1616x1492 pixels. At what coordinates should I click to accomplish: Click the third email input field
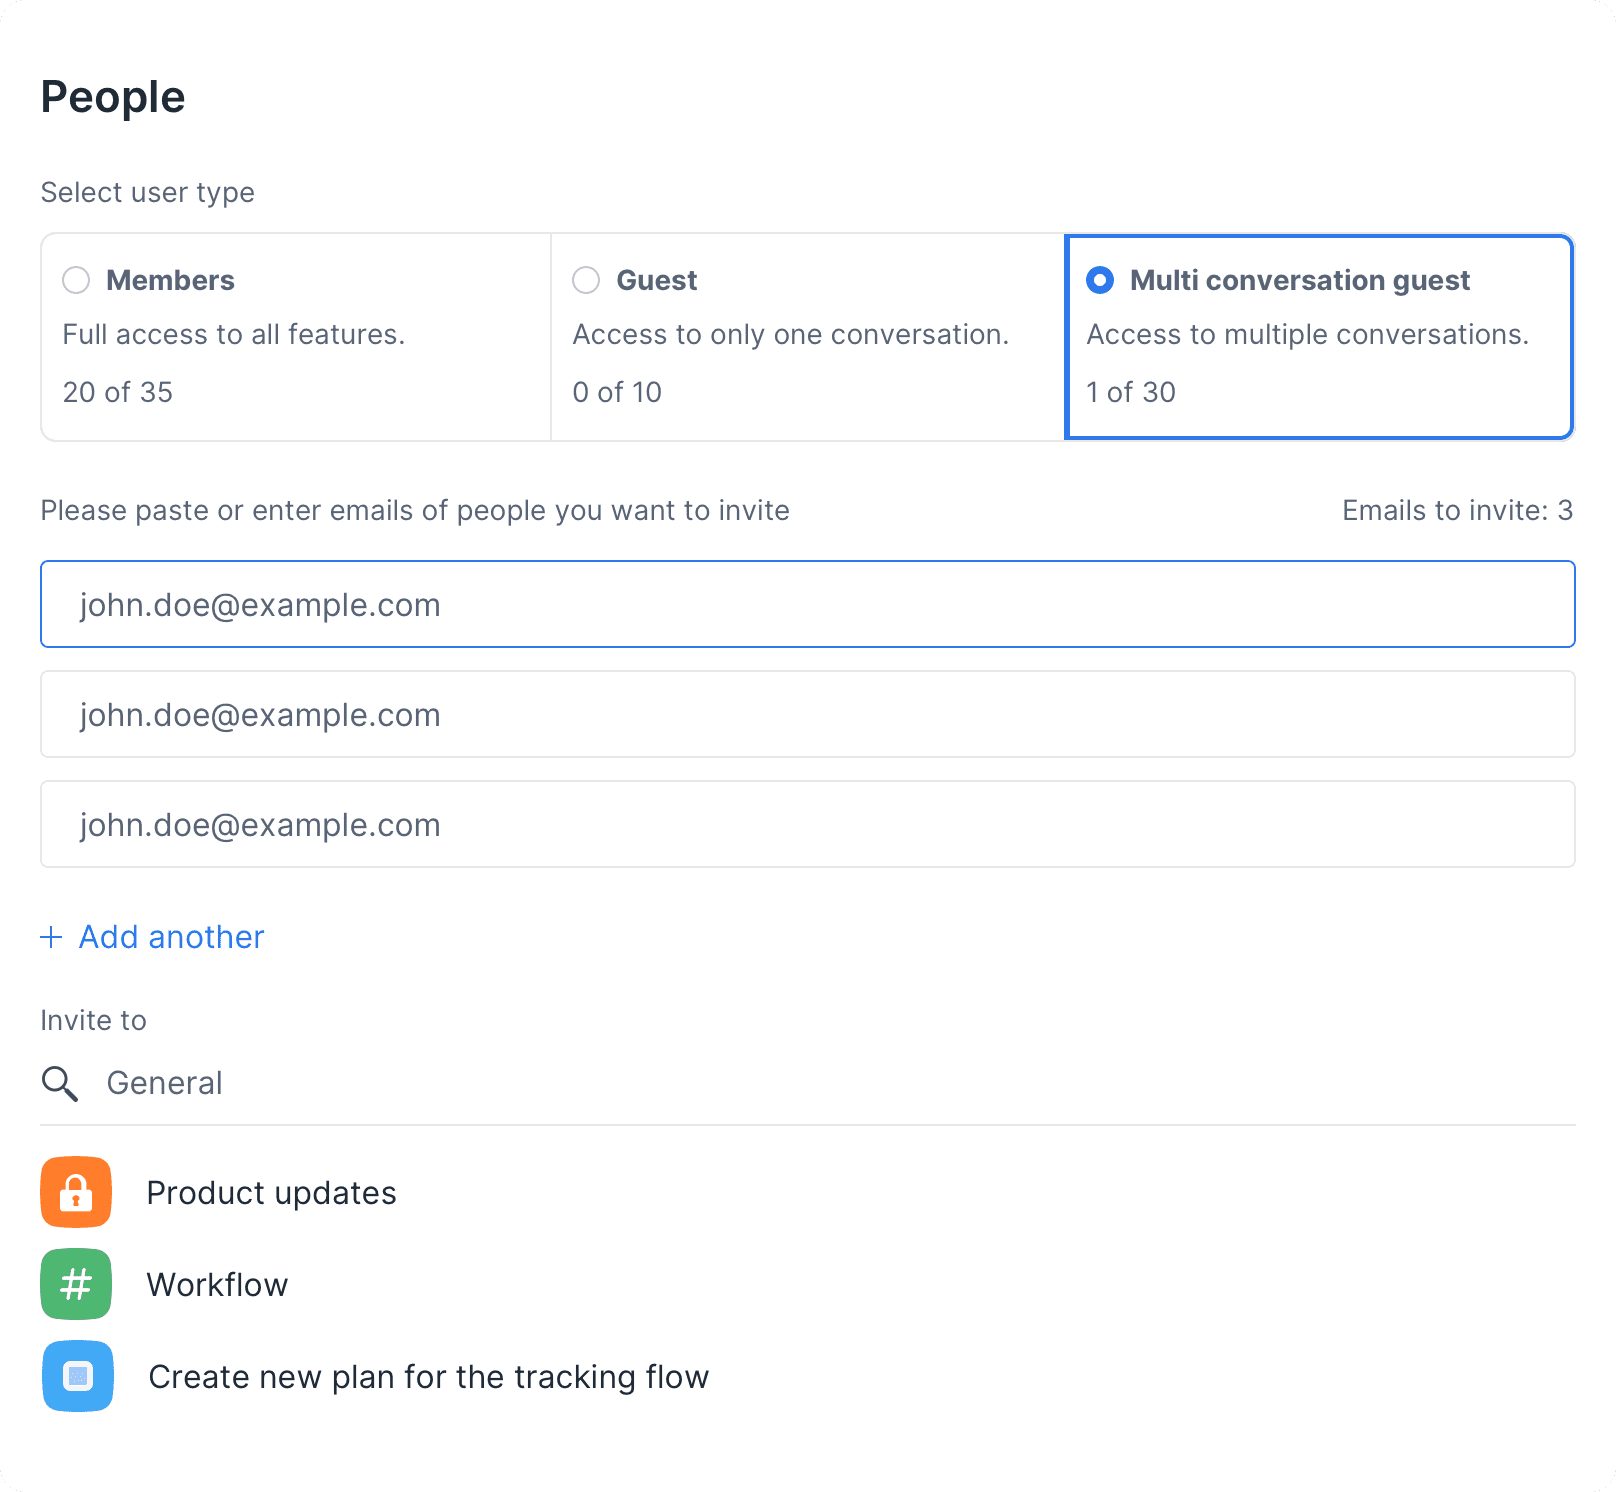pyautogui.click(x=806, y=824)
